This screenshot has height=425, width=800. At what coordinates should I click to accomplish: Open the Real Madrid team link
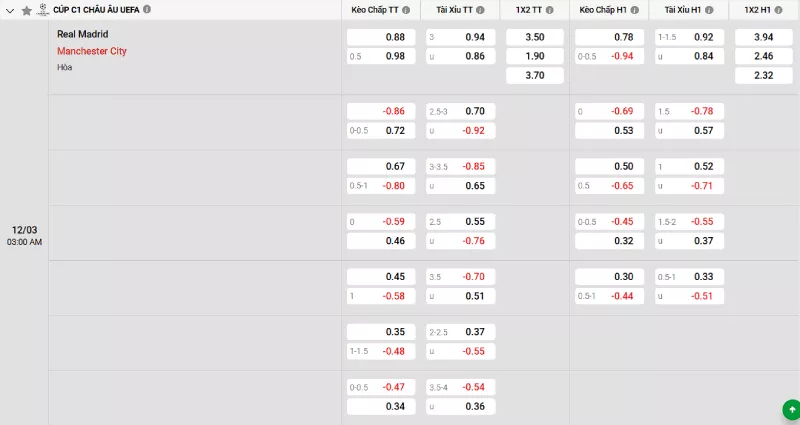tap(83, 34)
